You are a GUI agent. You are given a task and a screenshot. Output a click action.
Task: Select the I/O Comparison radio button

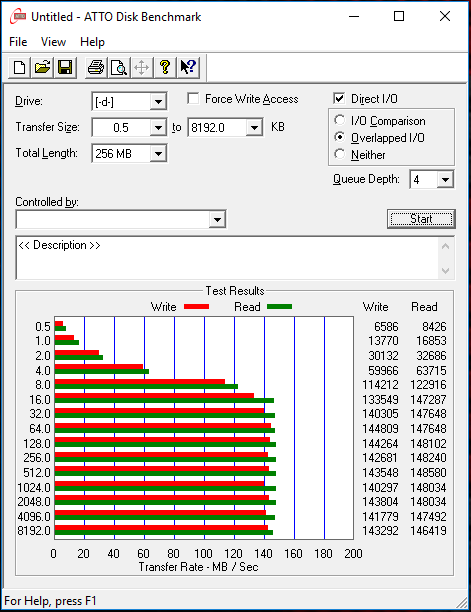click(339, 120)
